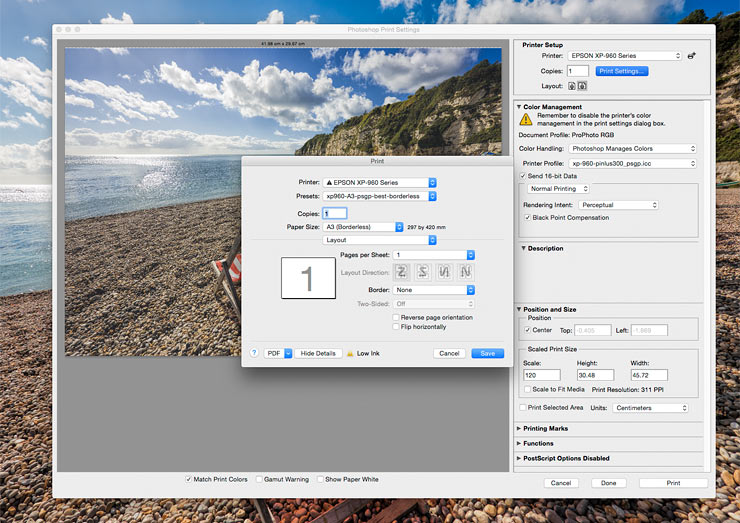Enable Gamut Warning checkbox
The image size is (740, 523).
click(x=259, y=479)
